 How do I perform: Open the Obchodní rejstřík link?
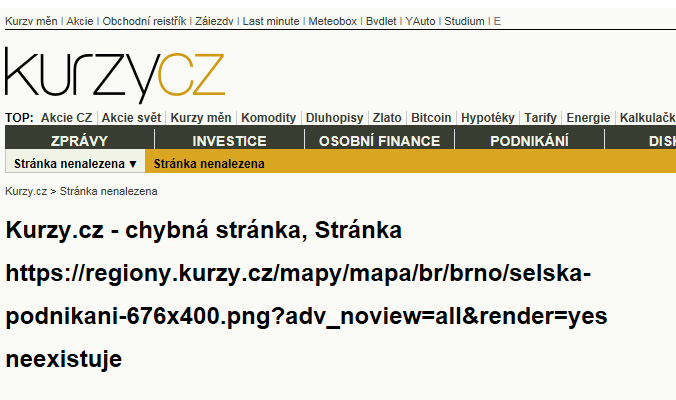[x=144, y=21]
